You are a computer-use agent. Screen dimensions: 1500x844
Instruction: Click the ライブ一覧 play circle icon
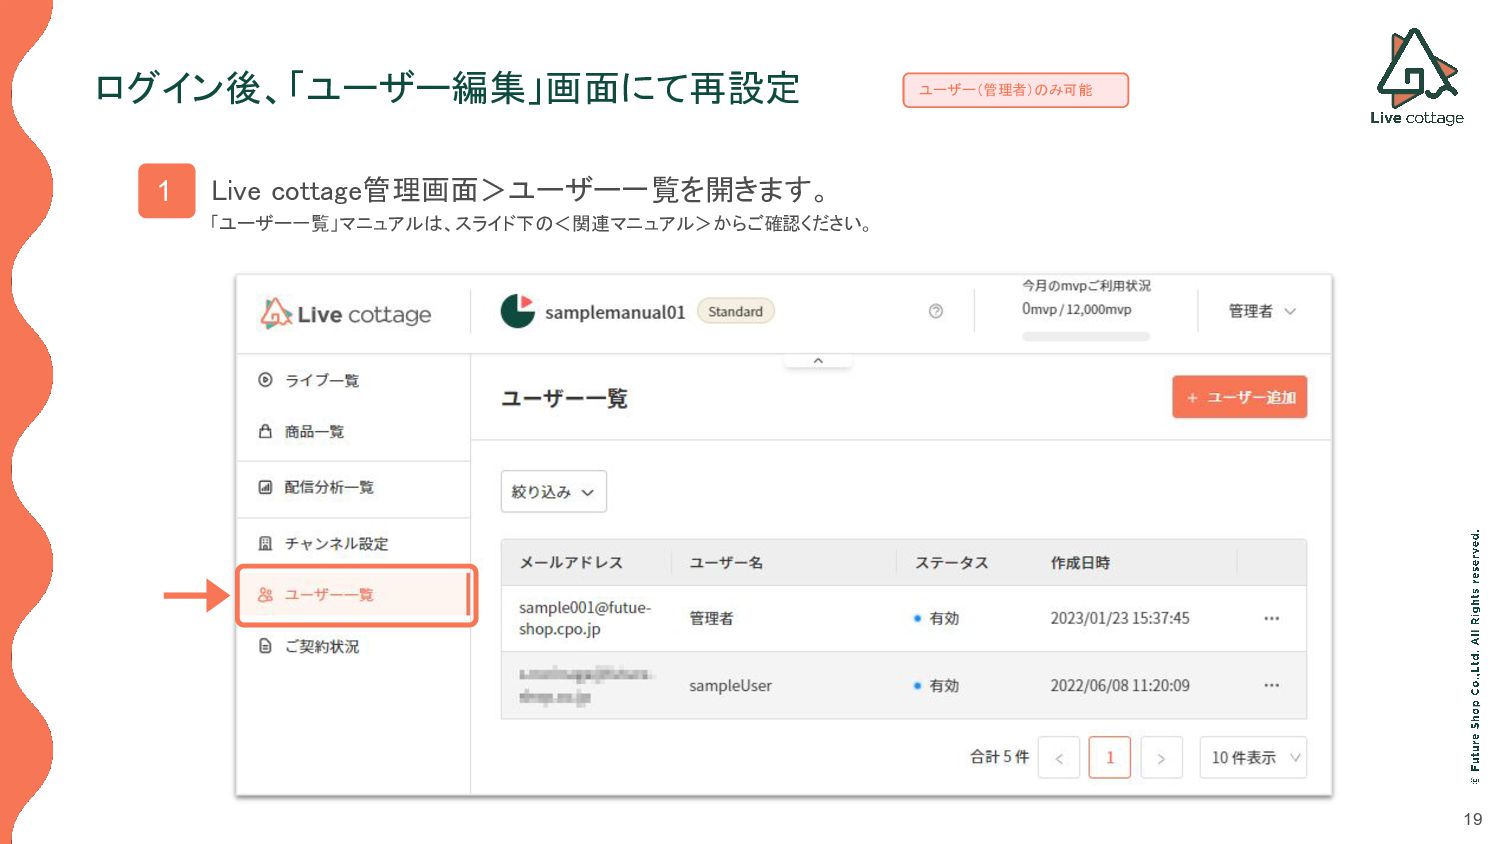click(x=265, y=380)
